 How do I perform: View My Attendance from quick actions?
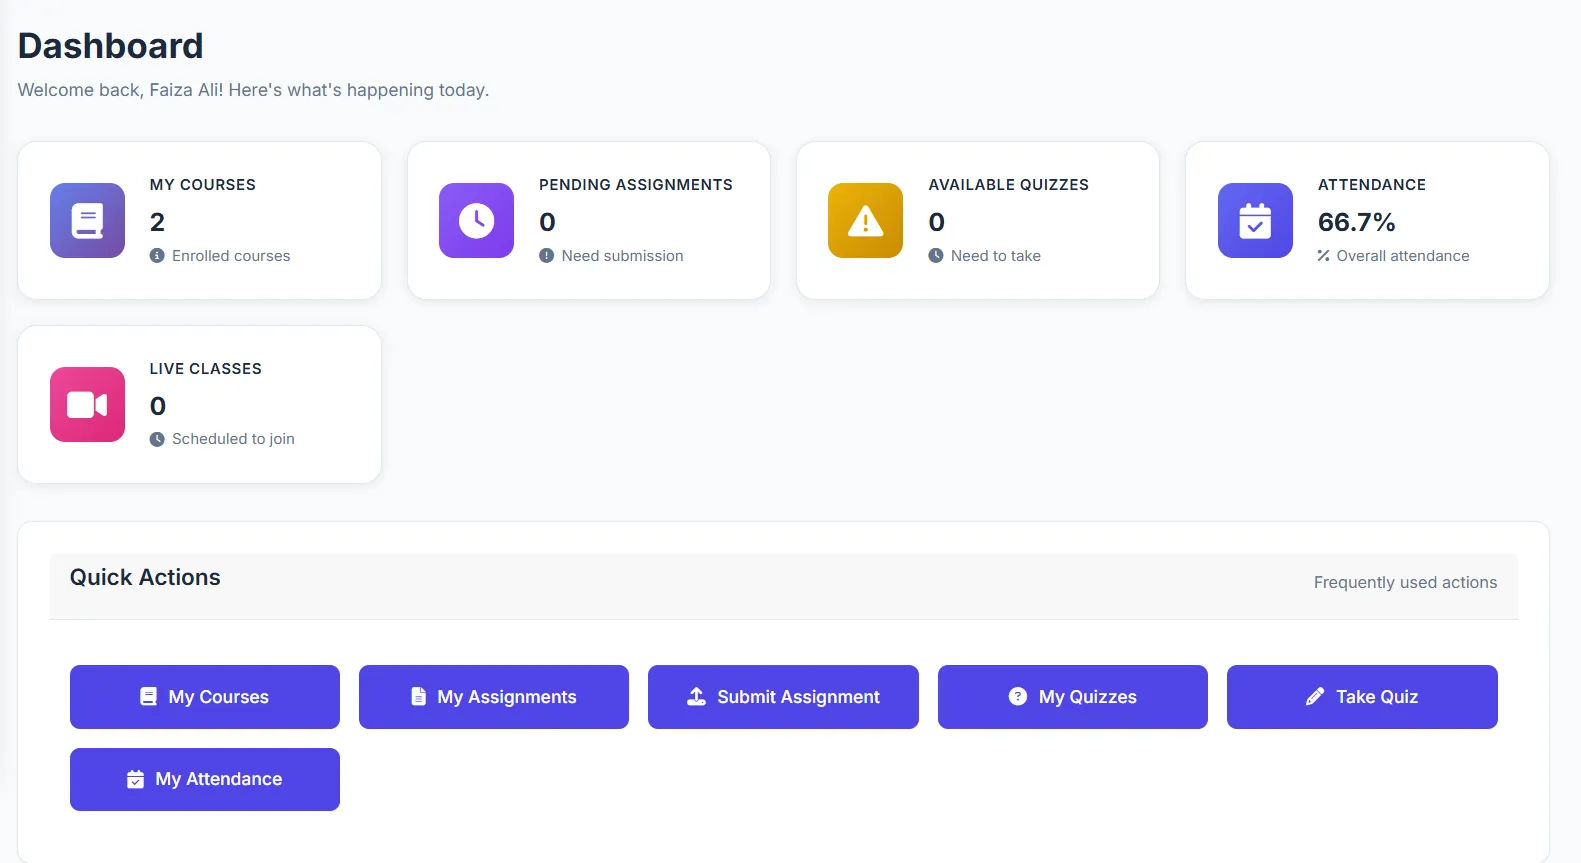[205, 779]
